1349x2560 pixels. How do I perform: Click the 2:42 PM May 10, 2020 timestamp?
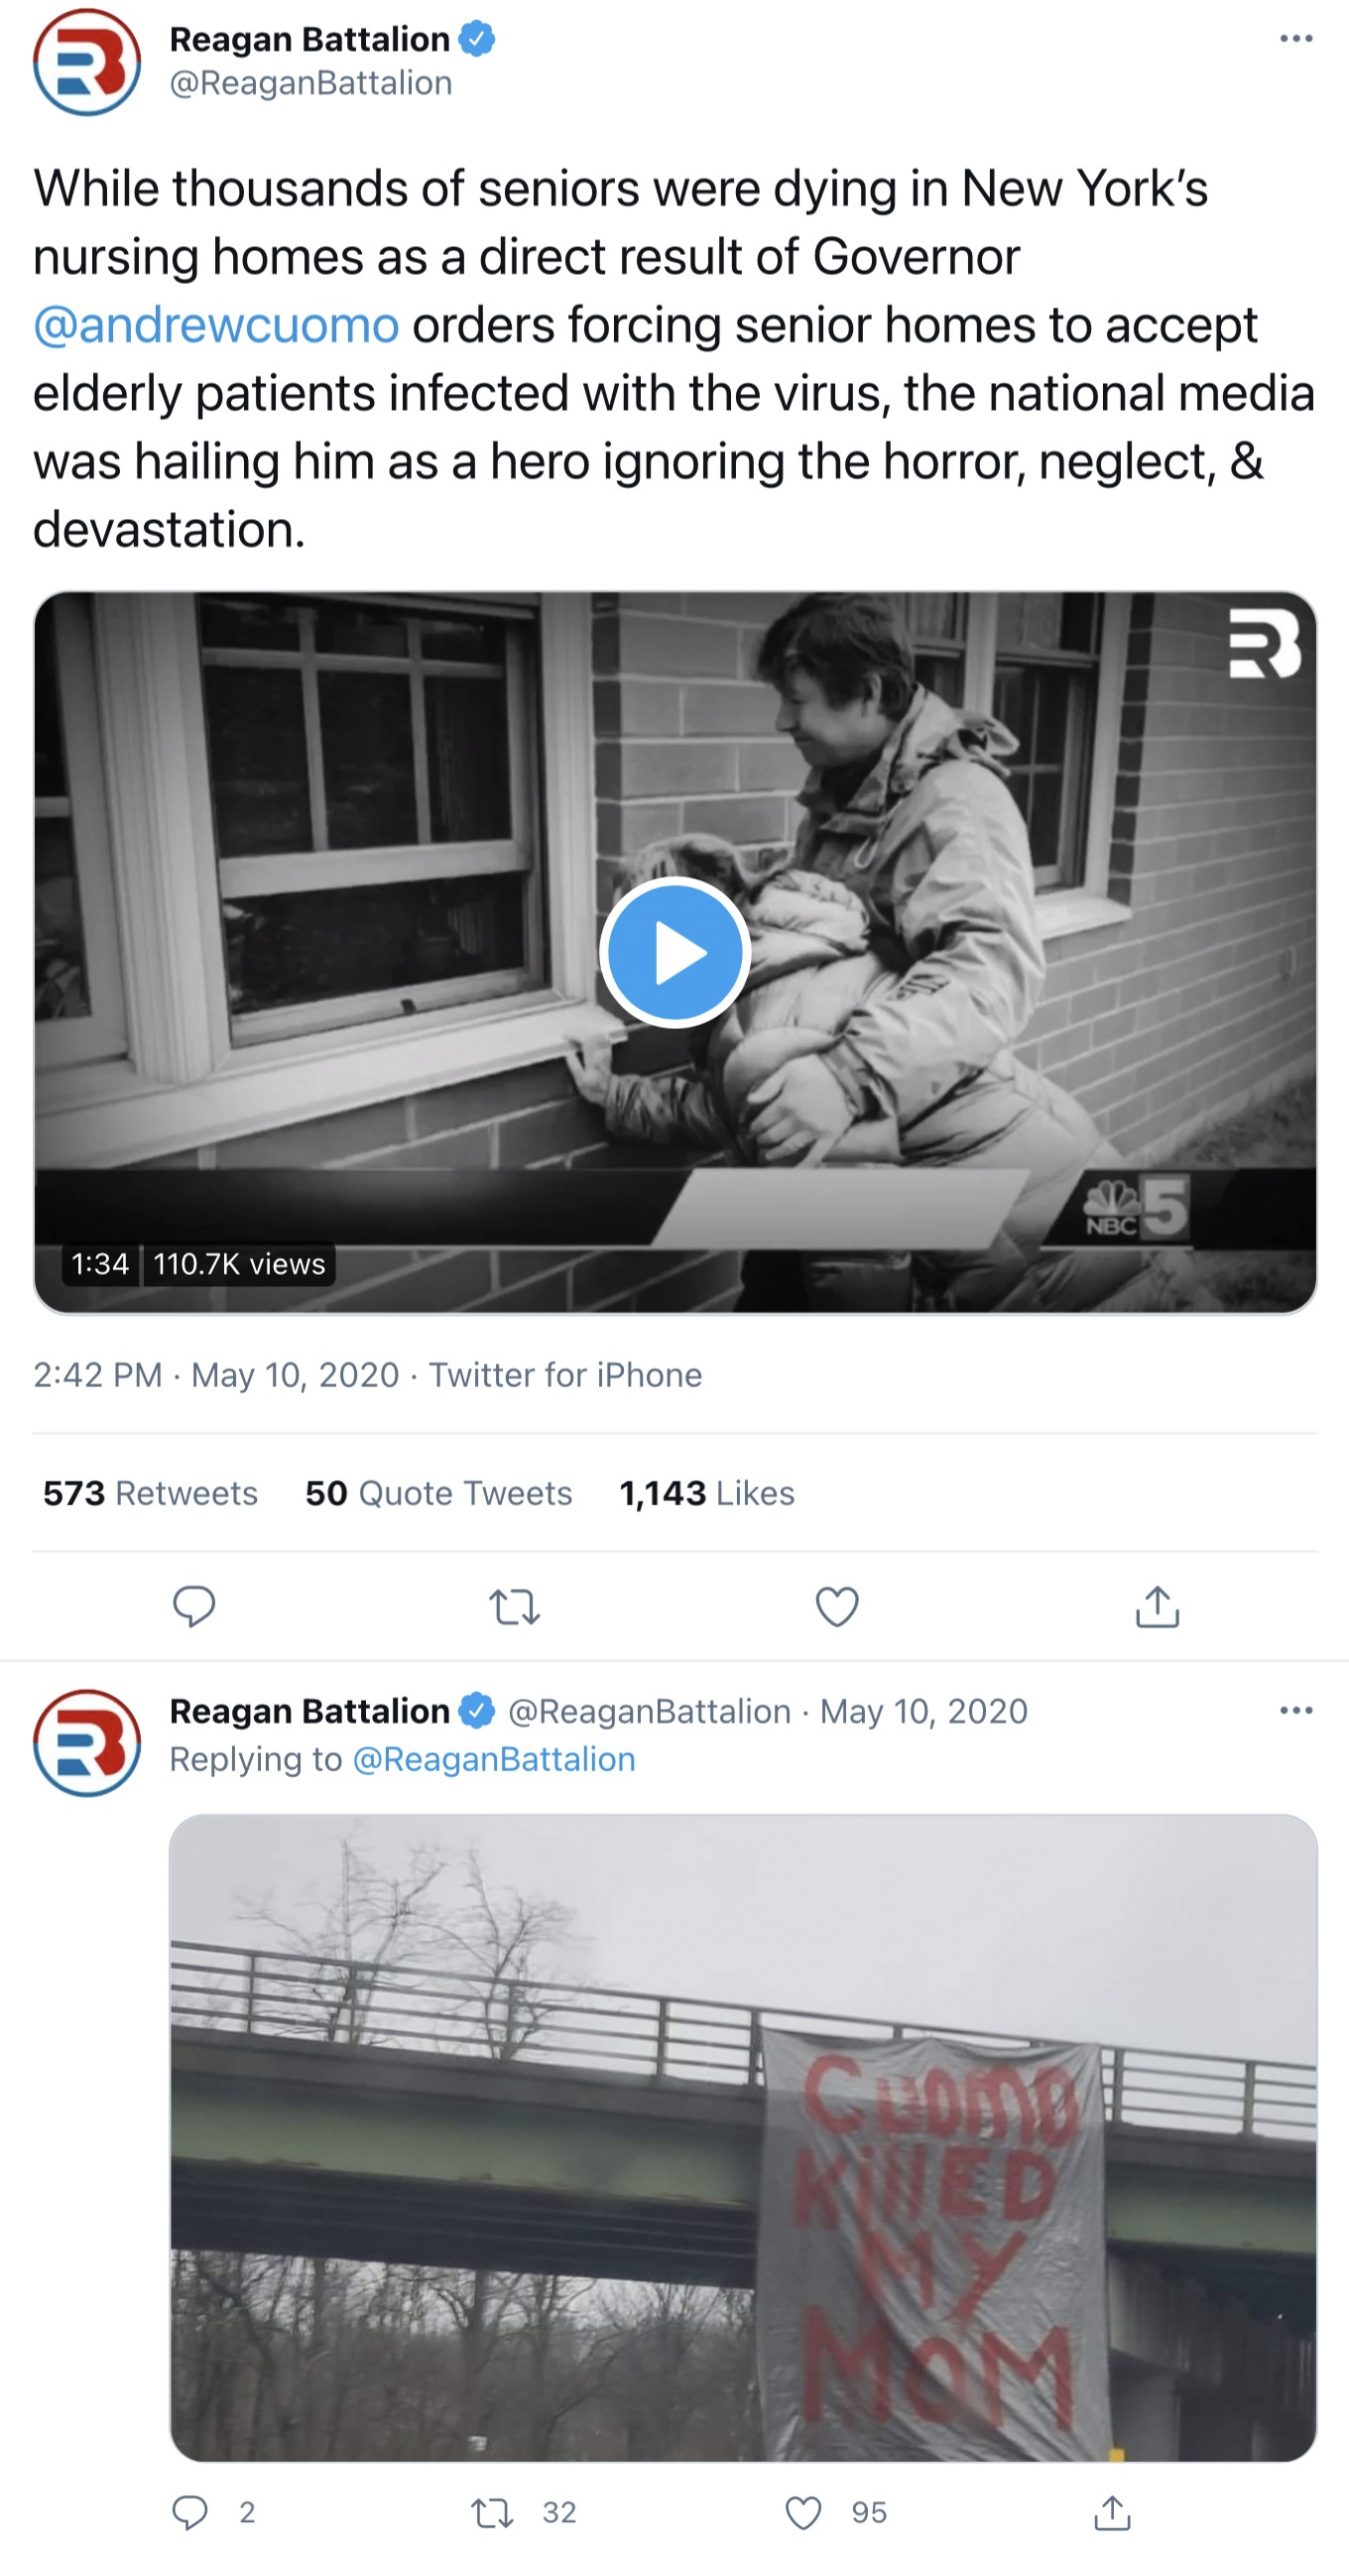click(x=216, y=1375)
